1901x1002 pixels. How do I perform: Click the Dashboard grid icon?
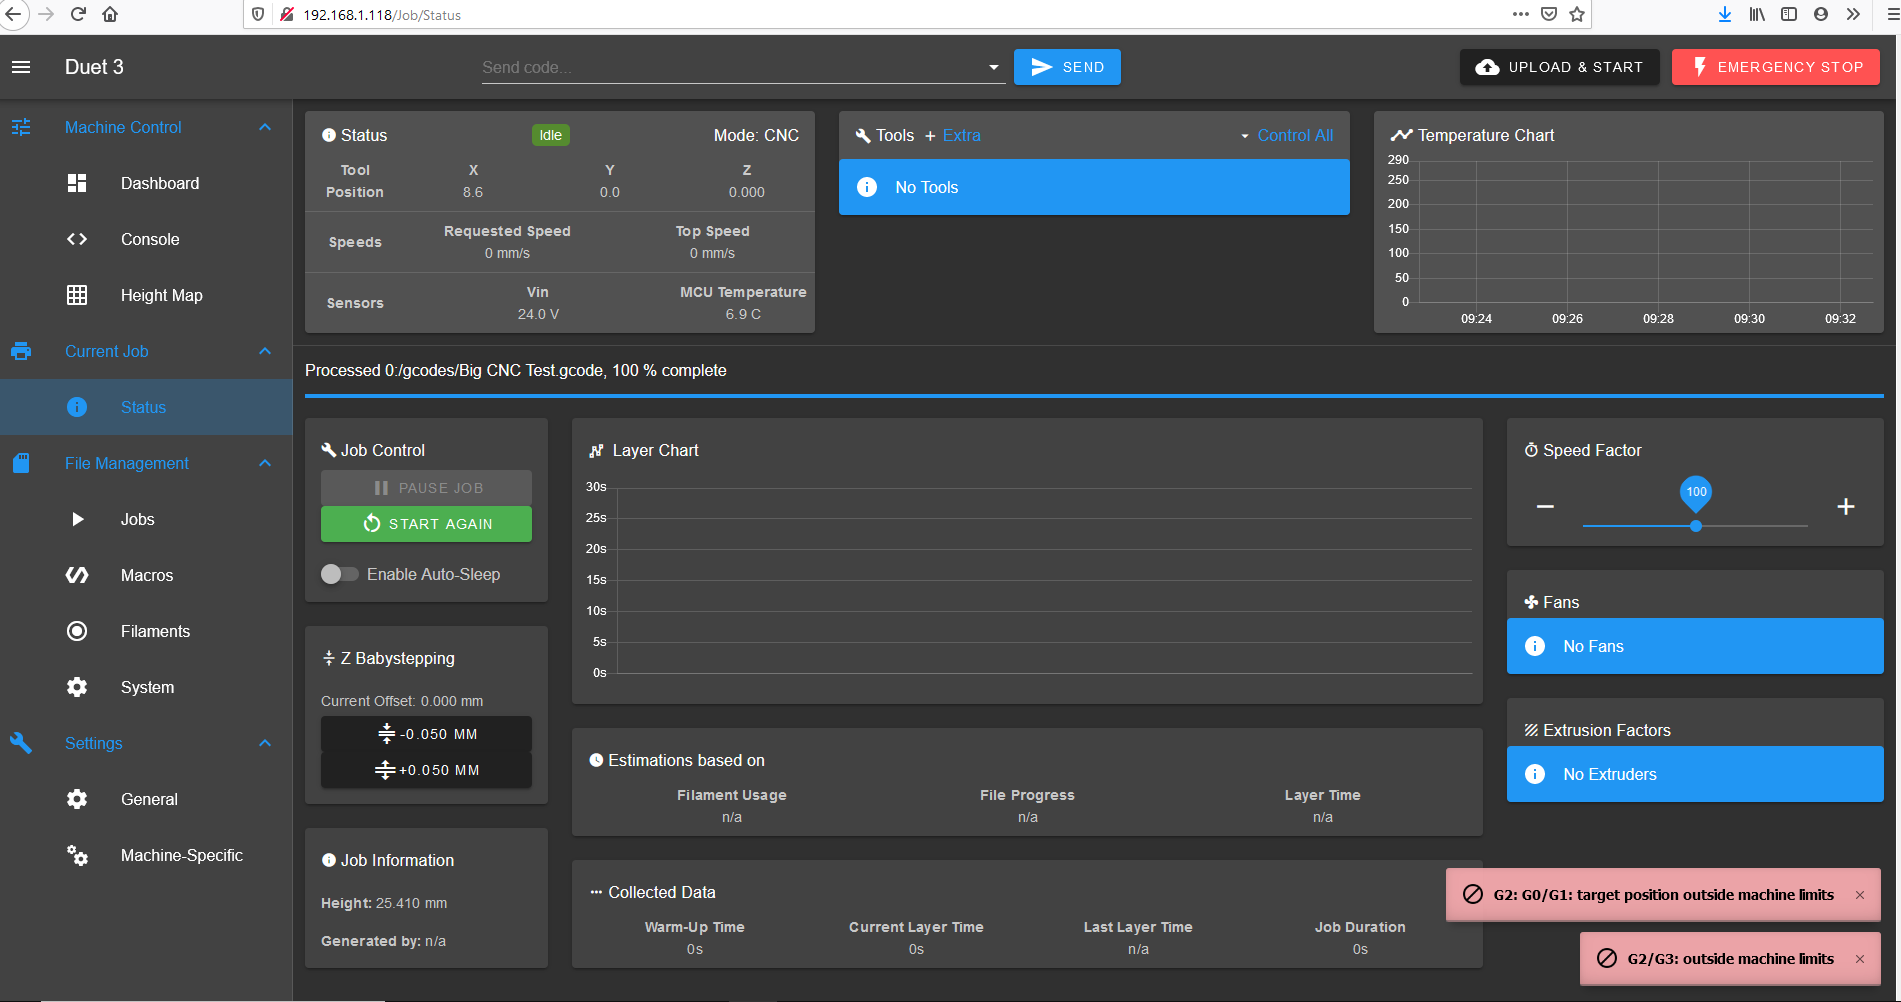[x=77, y=183]
